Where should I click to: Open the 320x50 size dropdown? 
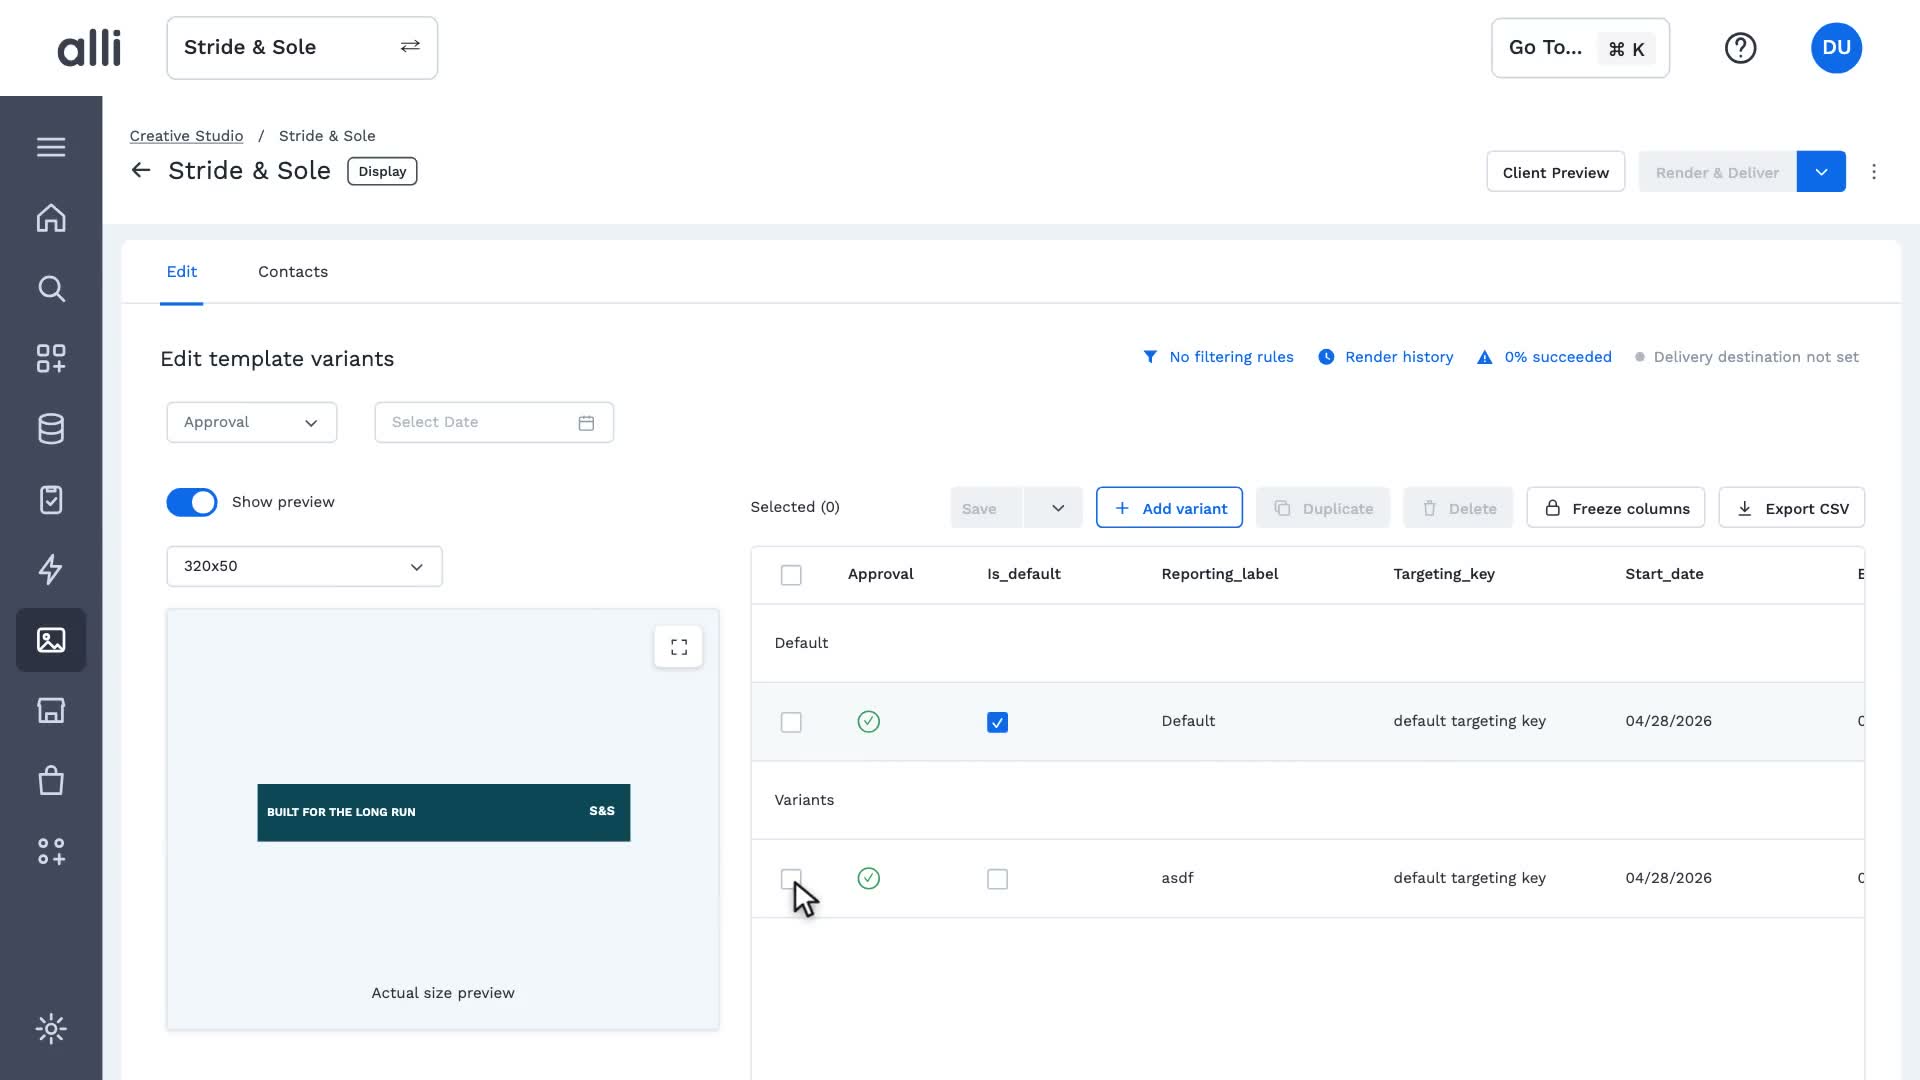(x=304, y=566)
